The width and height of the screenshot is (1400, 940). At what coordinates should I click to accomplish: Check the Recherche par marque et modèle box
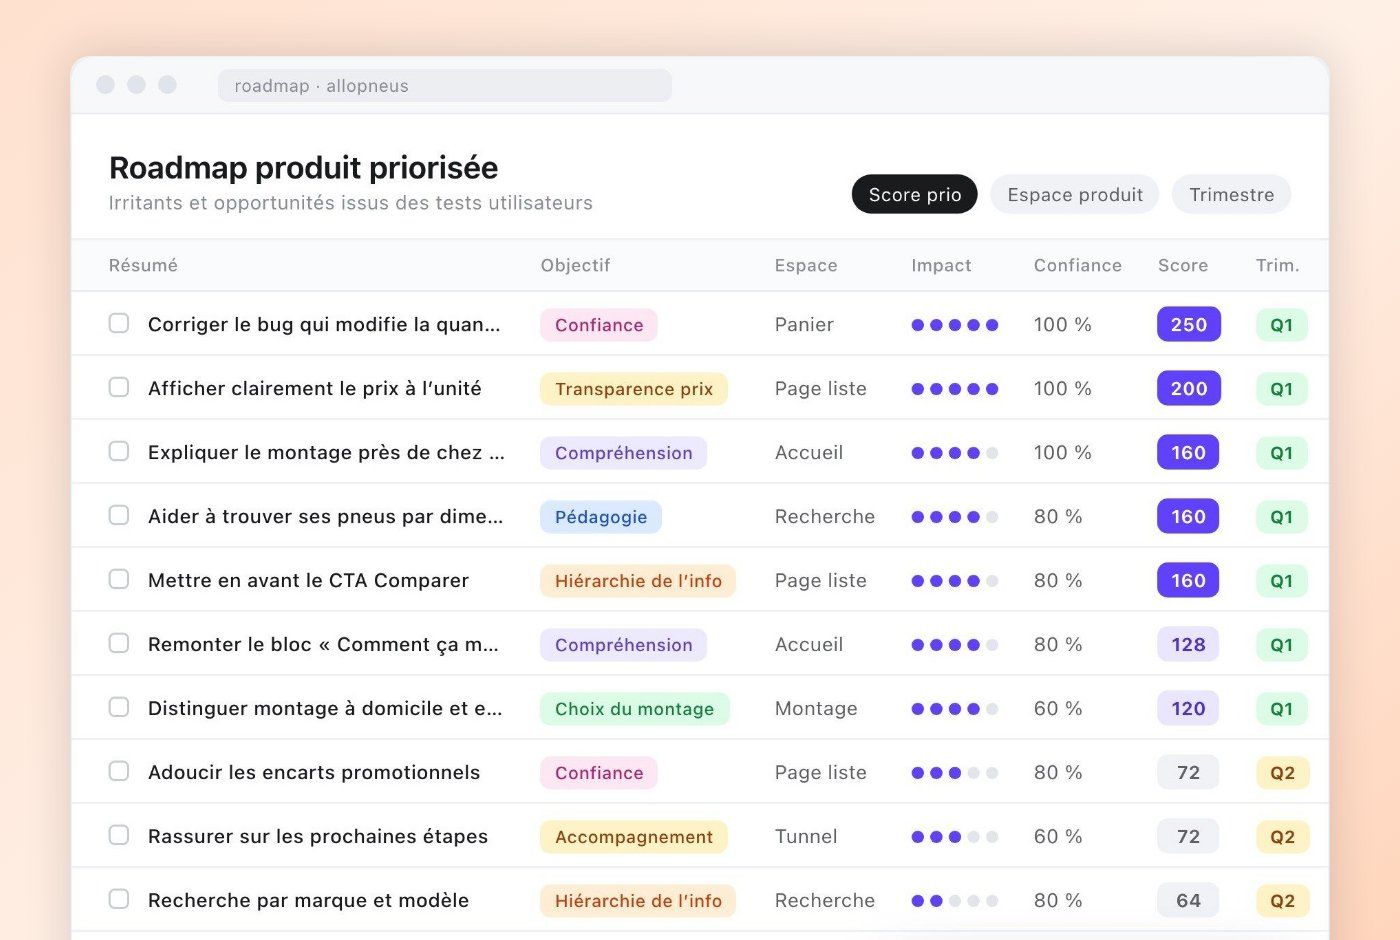tap(119, 899)
